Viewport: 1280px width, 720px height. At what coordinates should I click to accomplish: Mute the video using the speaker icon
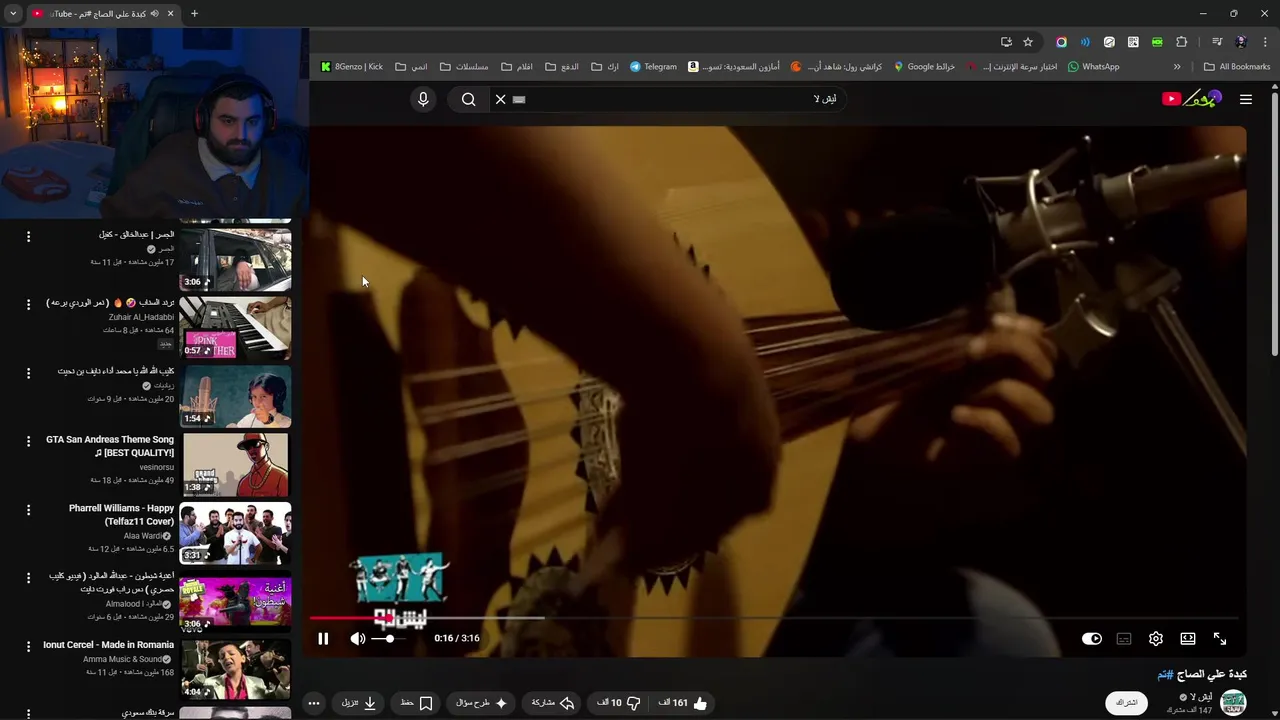pyautogui.click(x=357, y=639)
